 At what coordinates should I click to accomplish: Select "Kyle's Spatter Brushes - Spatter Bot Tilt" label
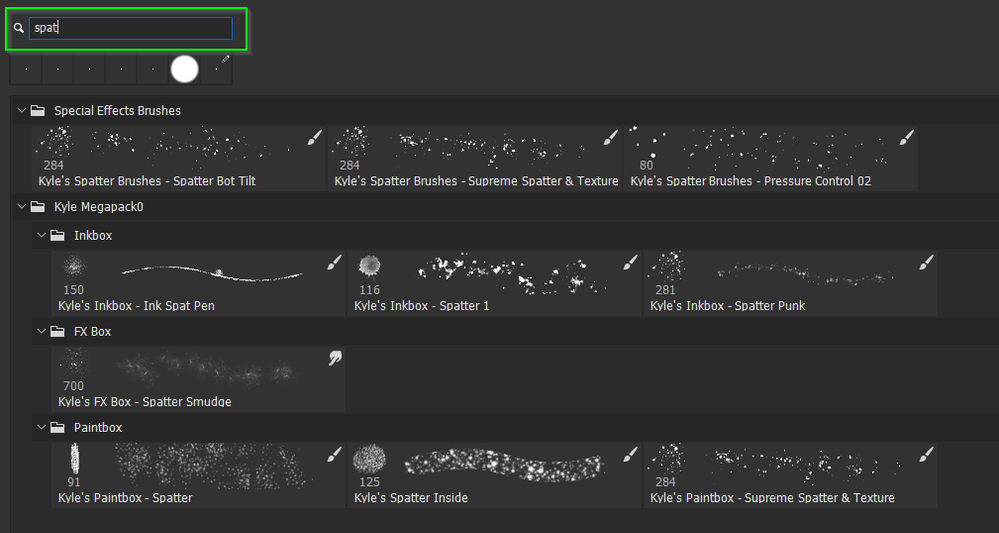click(x=147, y=181)
